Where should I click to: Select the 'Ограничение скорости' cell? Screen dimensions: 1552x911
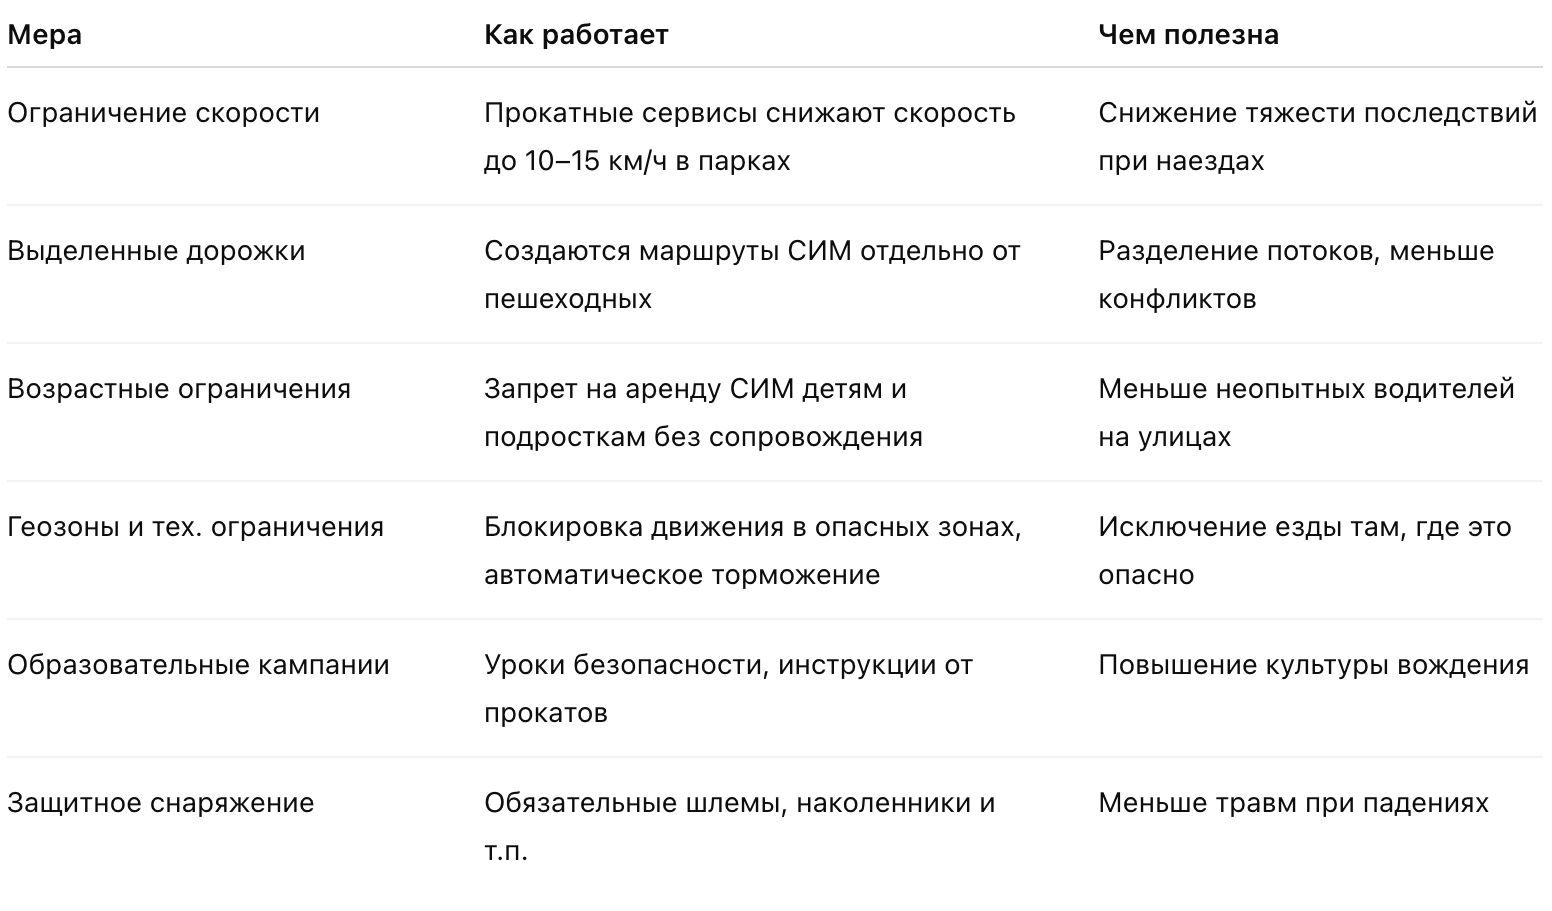[x=164, y=113]
